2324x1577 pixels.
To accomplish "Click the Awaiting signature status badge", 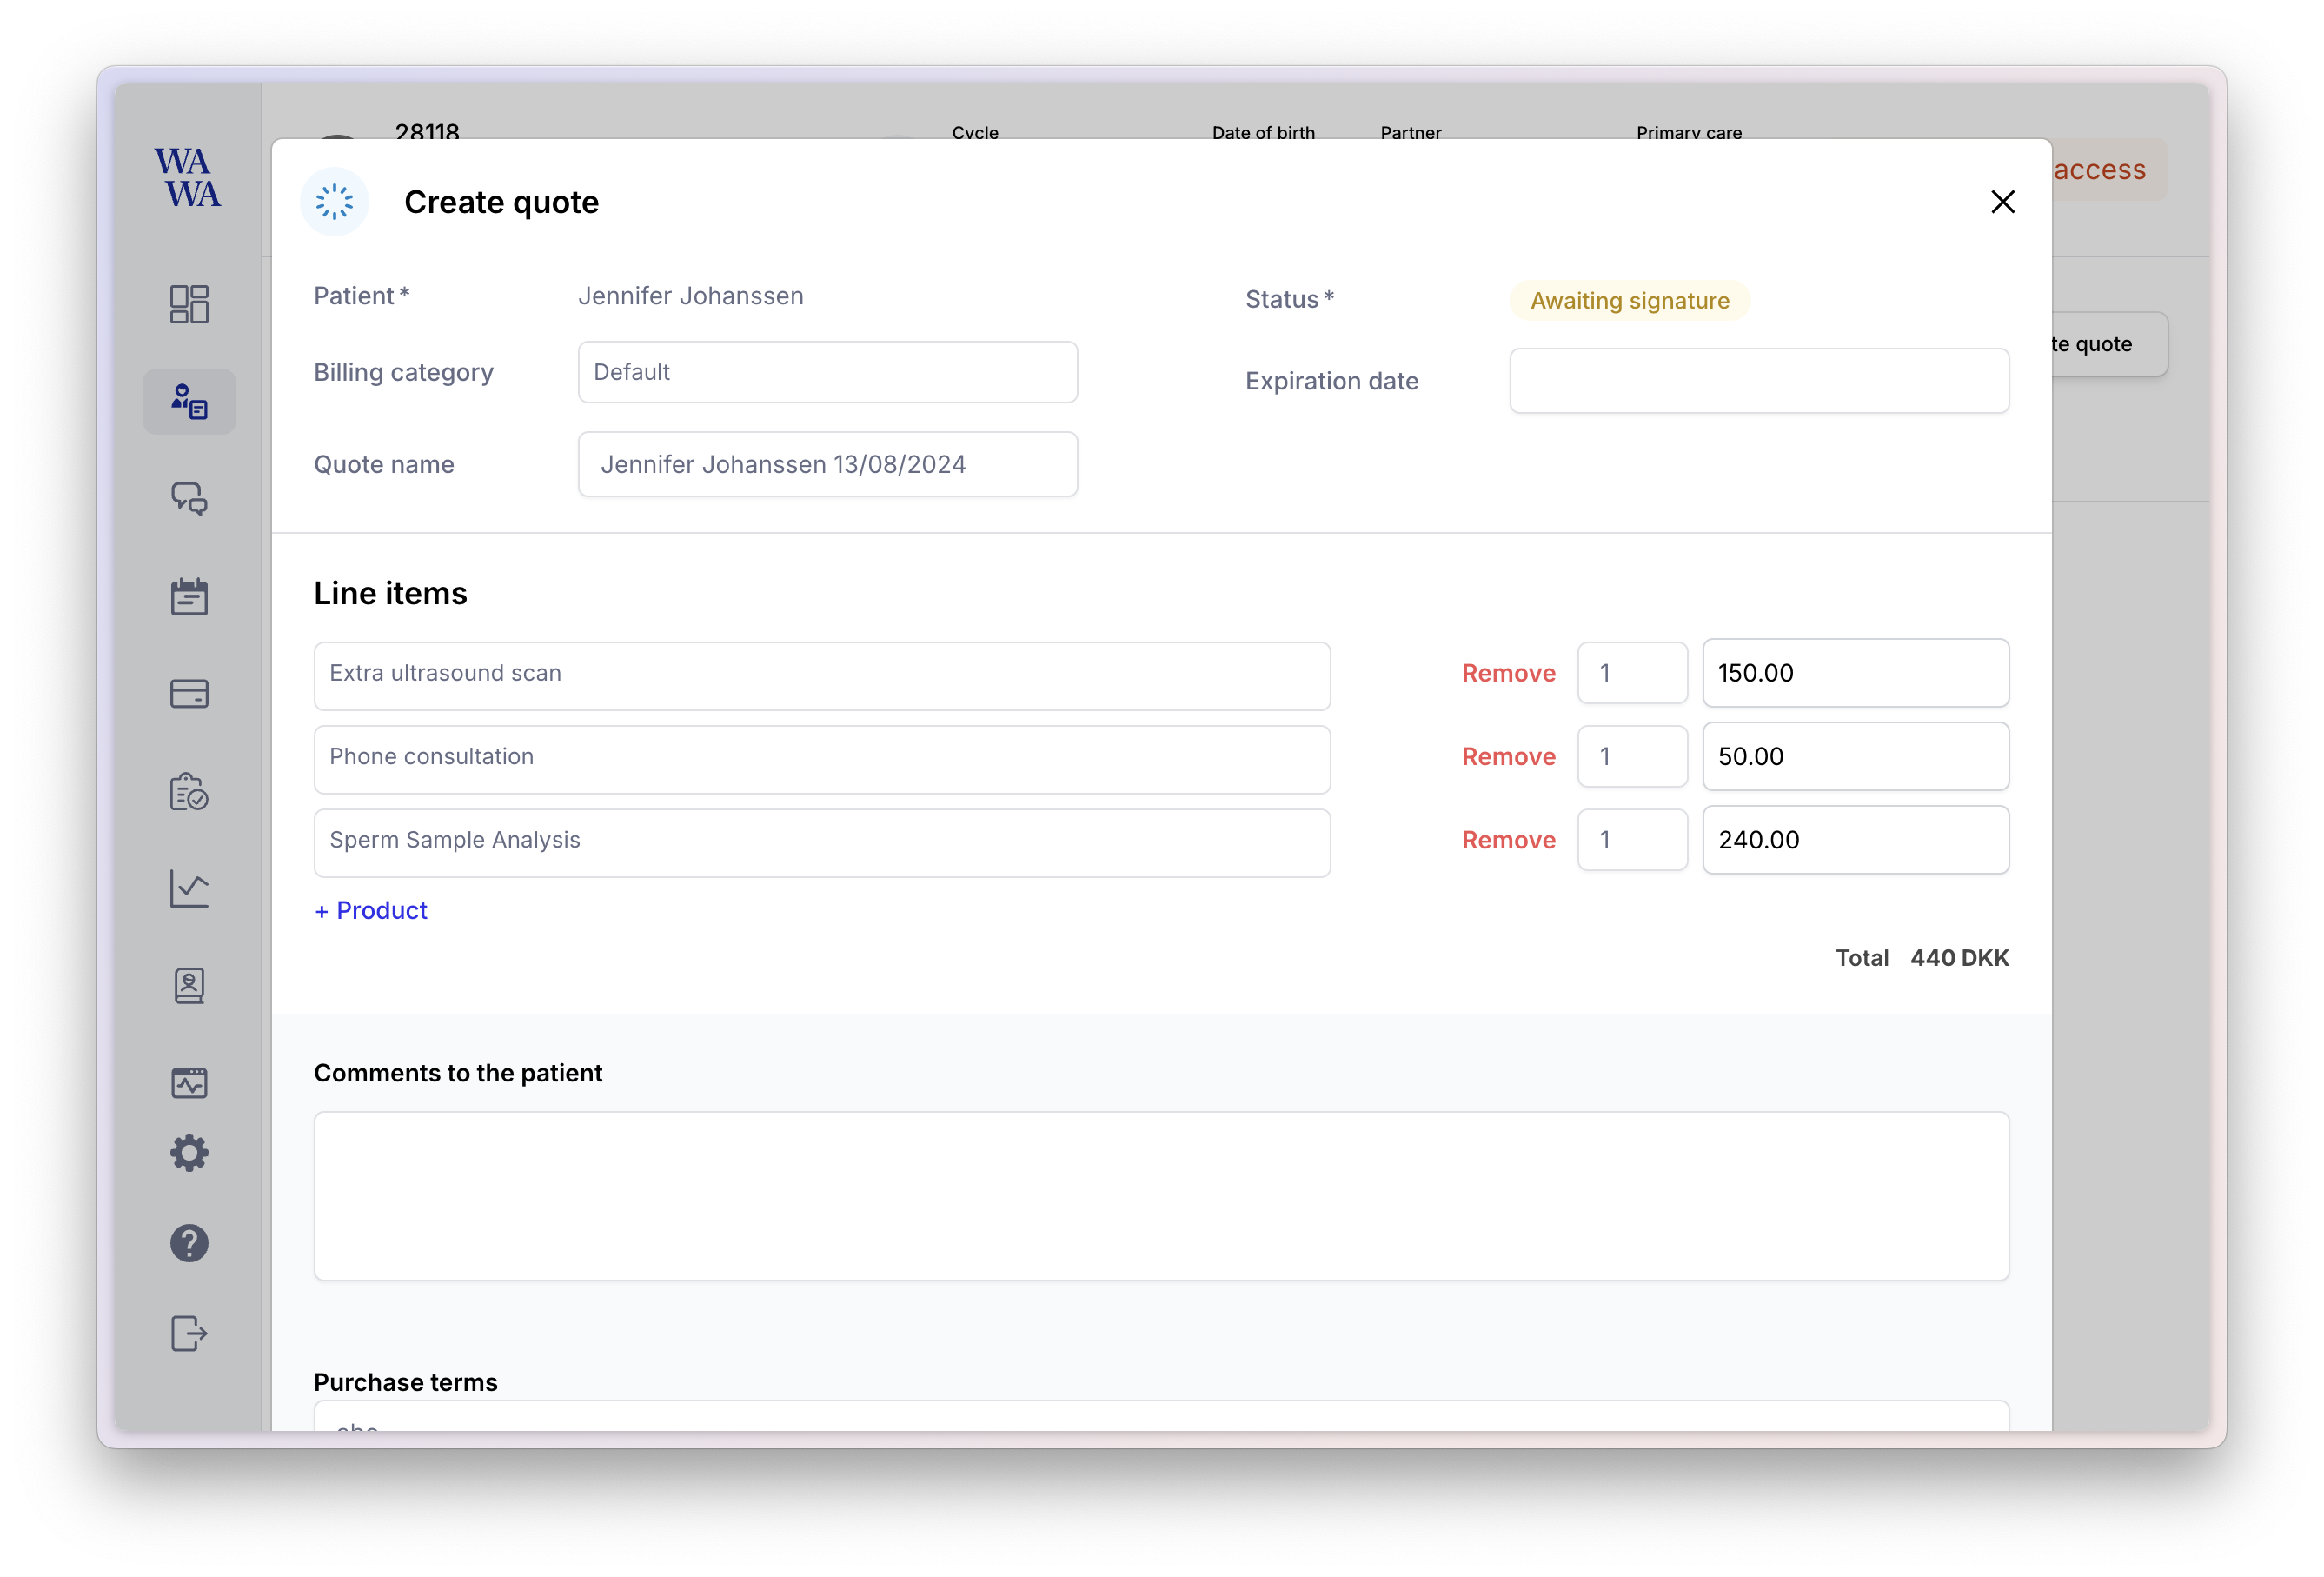I will (1627, 299).
